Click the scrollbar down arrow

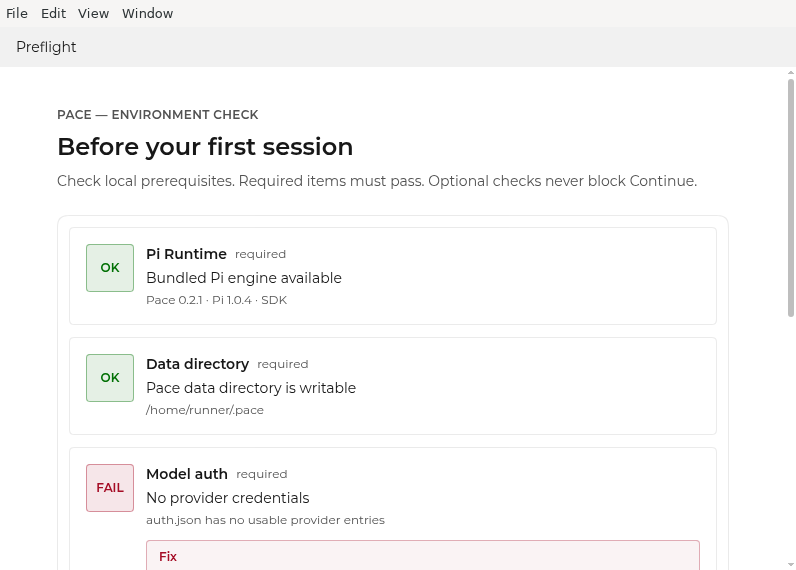click(790, 564)
